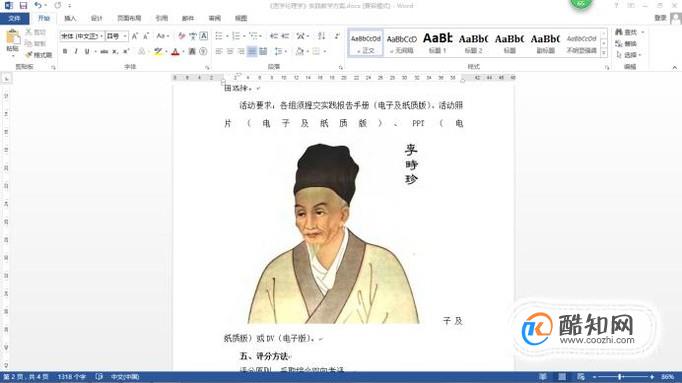The width and height of the screenshot is (682, 383).
Task: Clear all formatting with the eraser icon
Action: coord(181,36)
